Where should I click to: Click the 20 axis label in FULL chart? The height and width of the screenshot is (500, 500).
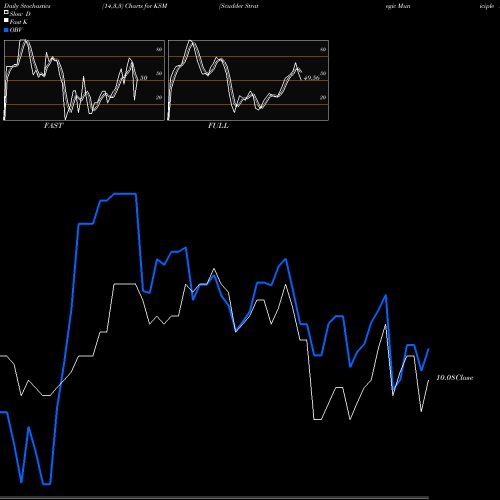click(x=323, y=97)
